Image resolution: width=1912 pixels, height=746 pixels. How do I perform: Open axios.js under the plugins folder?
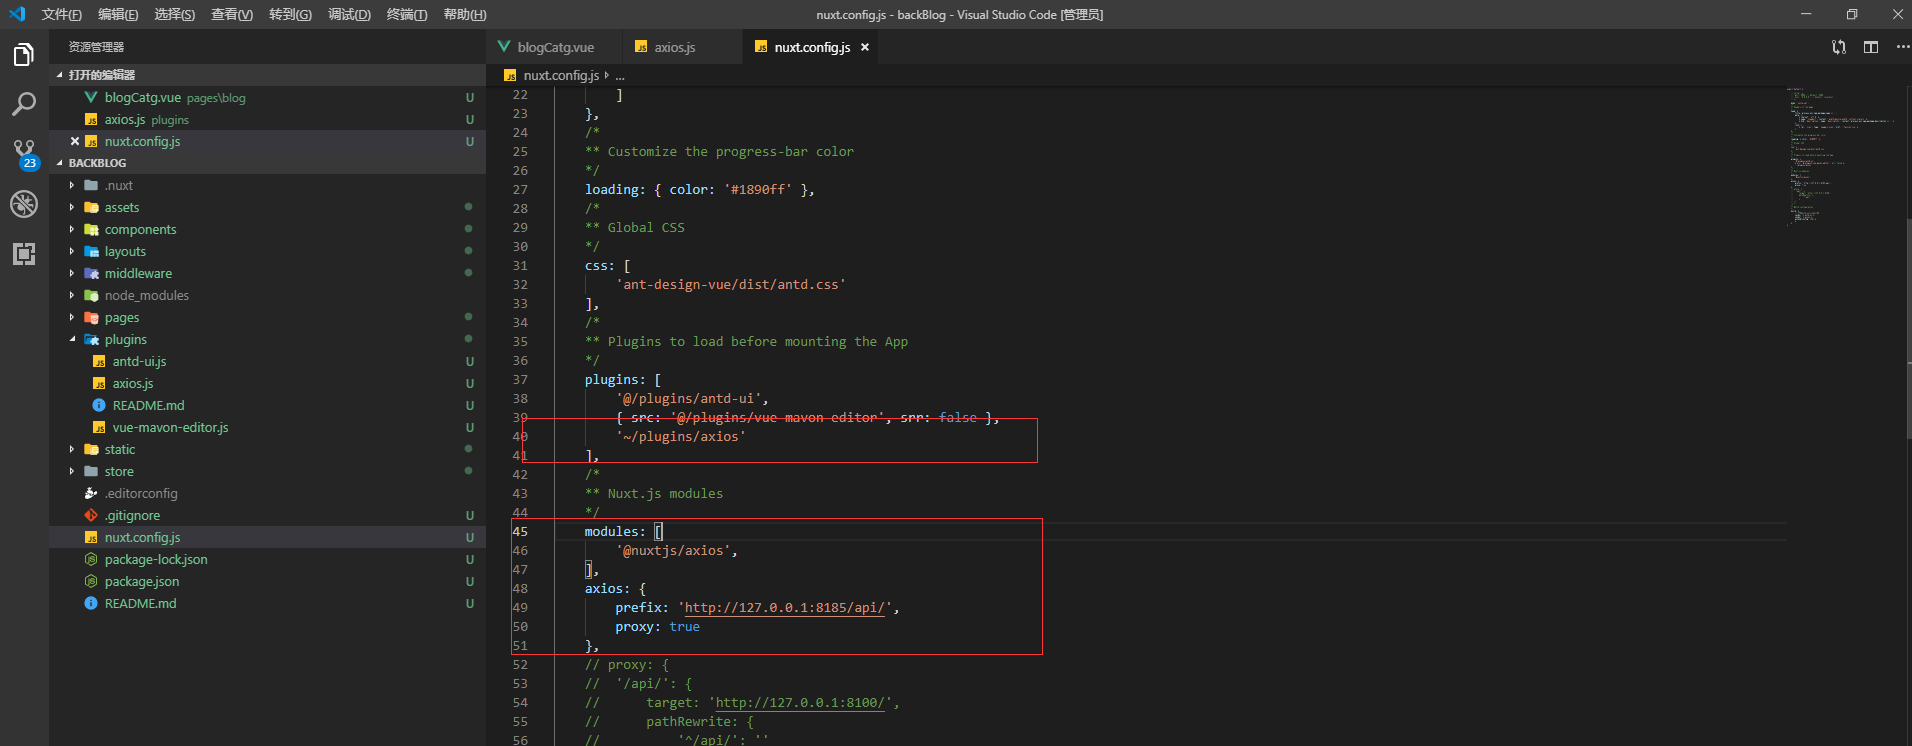point(267,383)
